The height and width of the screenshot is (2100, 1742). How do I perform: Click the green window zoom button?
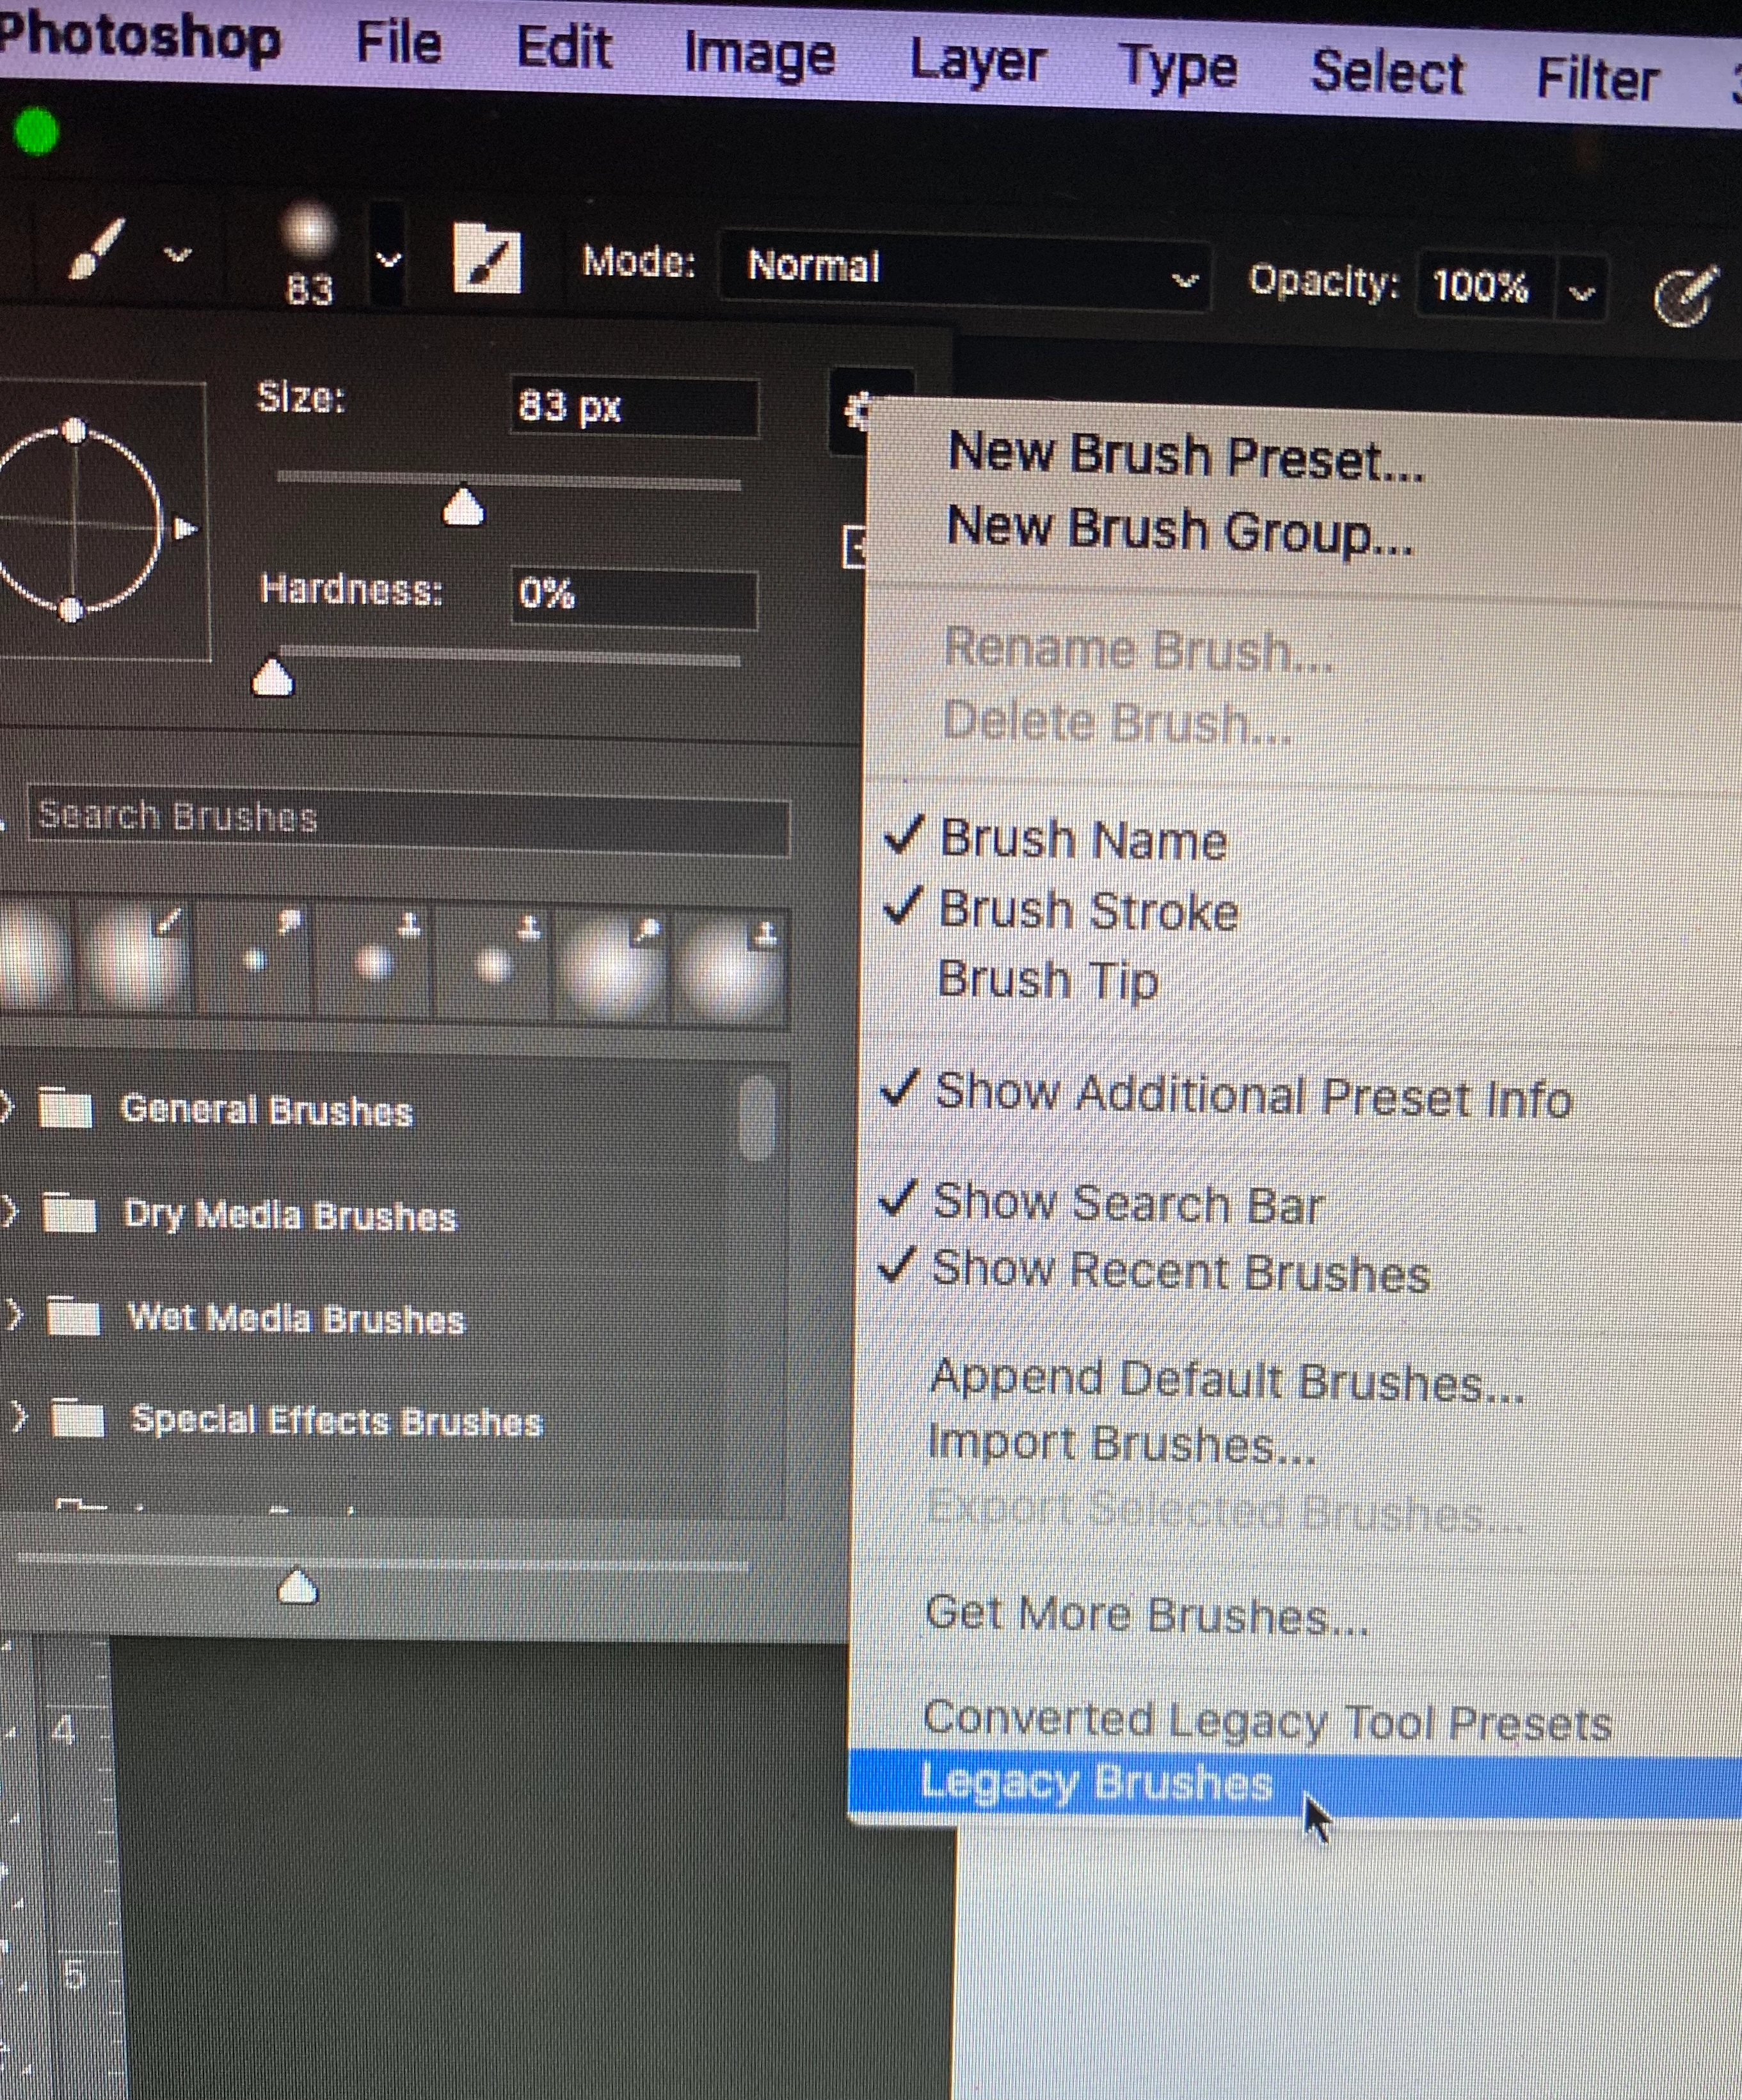(37, 132)
